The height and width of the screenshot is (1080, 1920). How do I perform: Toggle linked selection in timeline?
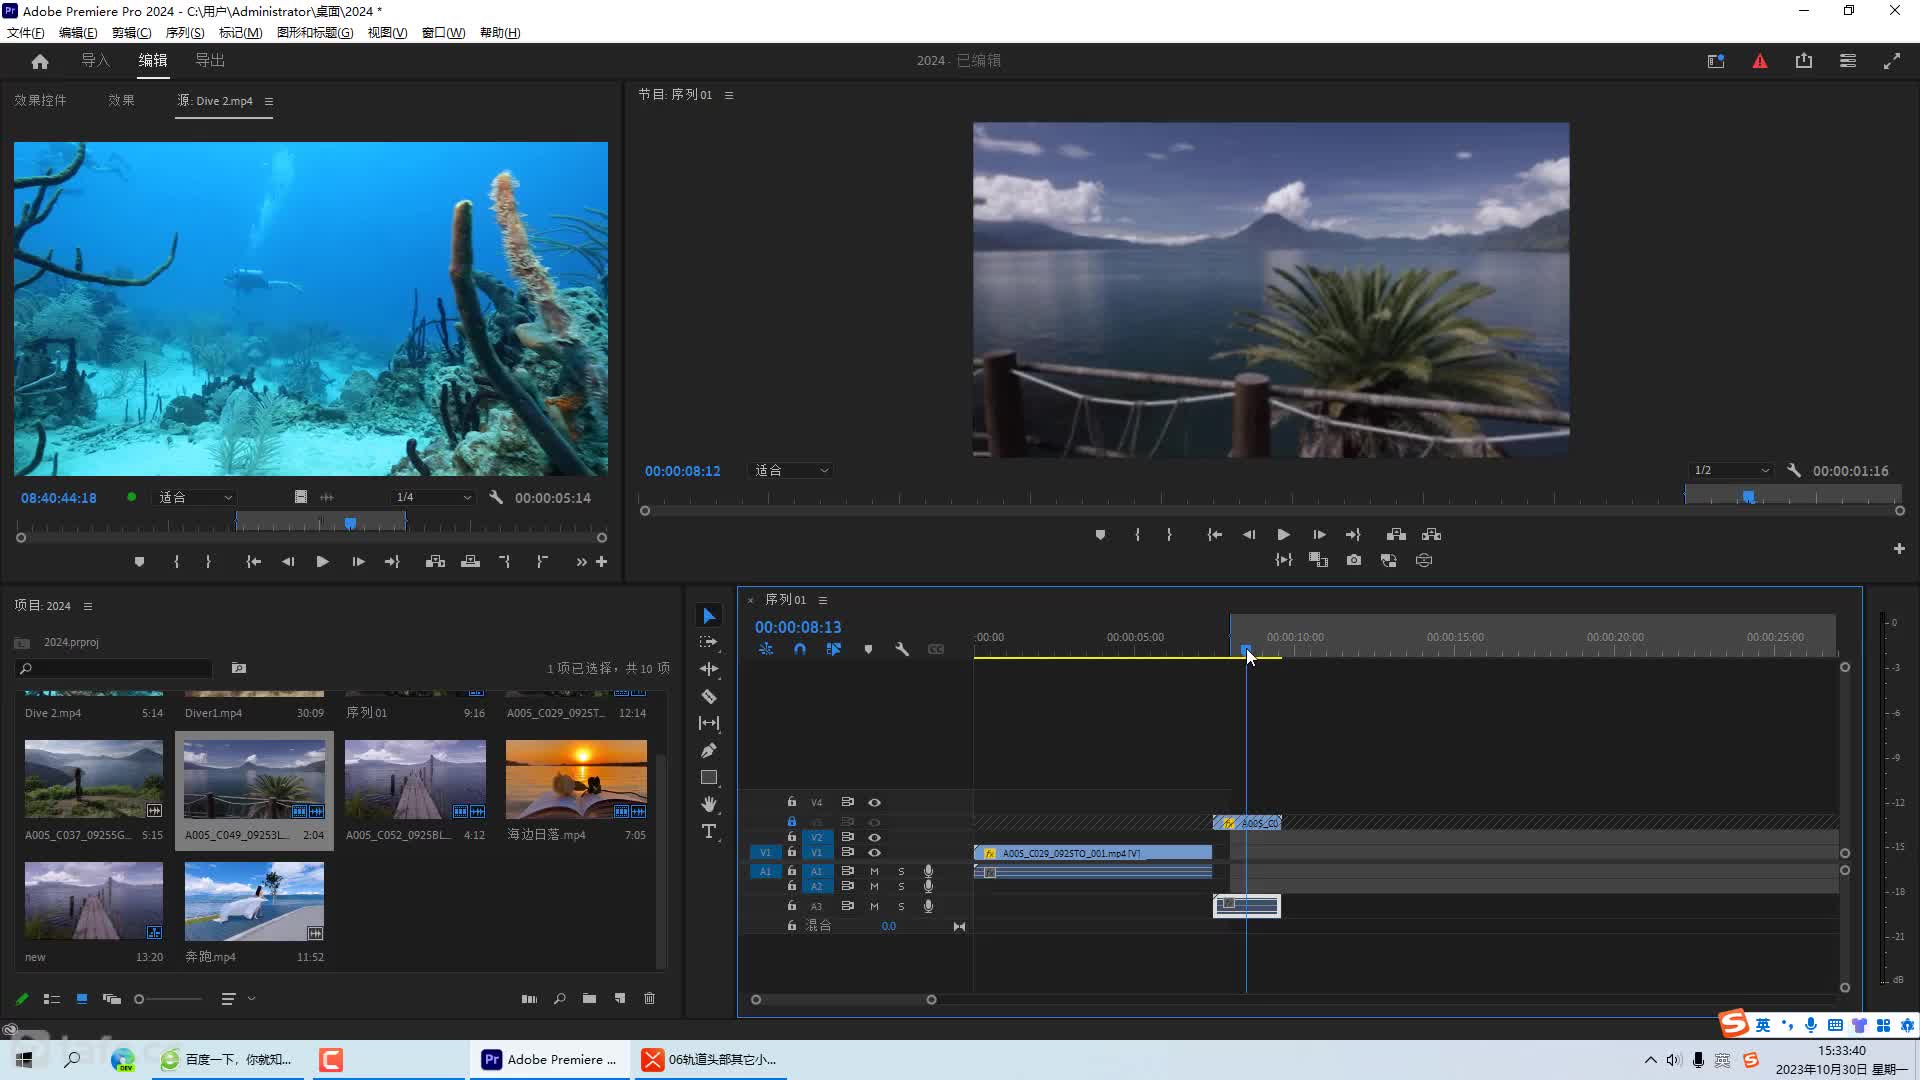tap(834, 649)
